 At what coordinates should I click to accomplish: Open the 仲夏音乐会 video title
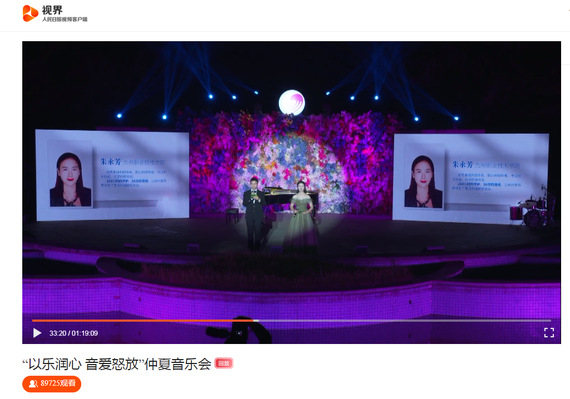coord(117,364)
